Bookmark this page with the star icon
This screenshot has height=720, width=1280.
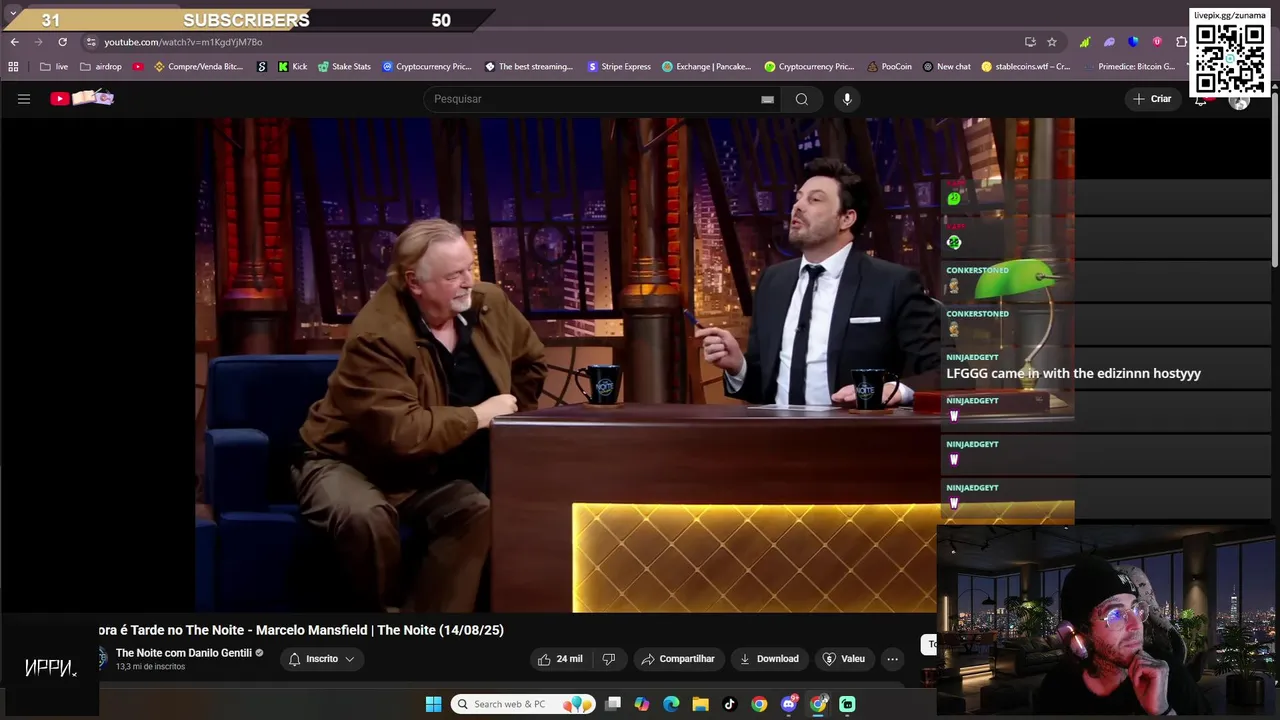(x=1052, y=42)
